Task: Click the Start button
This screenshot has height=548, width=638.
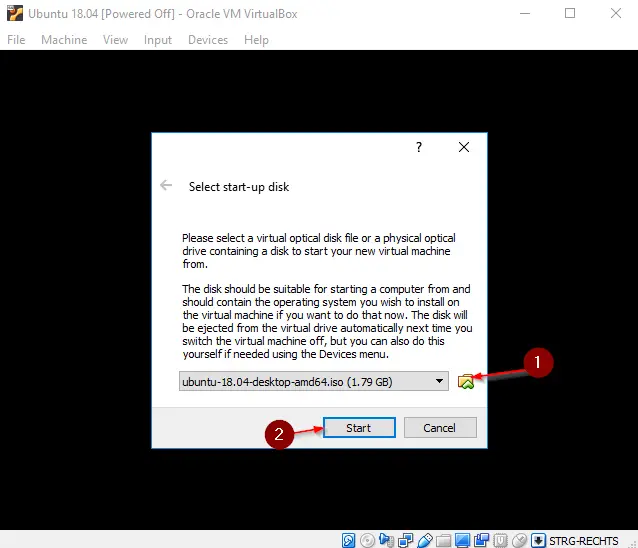Action: 359,428
